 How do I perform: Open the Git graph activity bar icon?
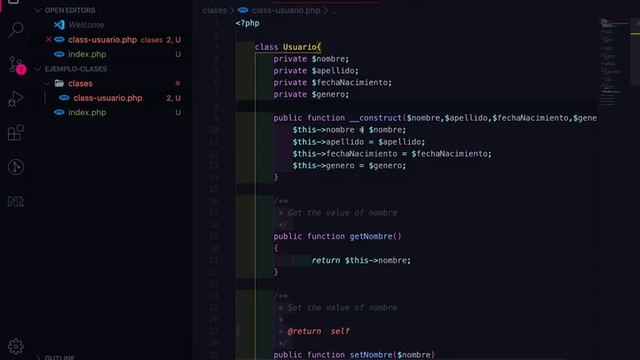16,167
